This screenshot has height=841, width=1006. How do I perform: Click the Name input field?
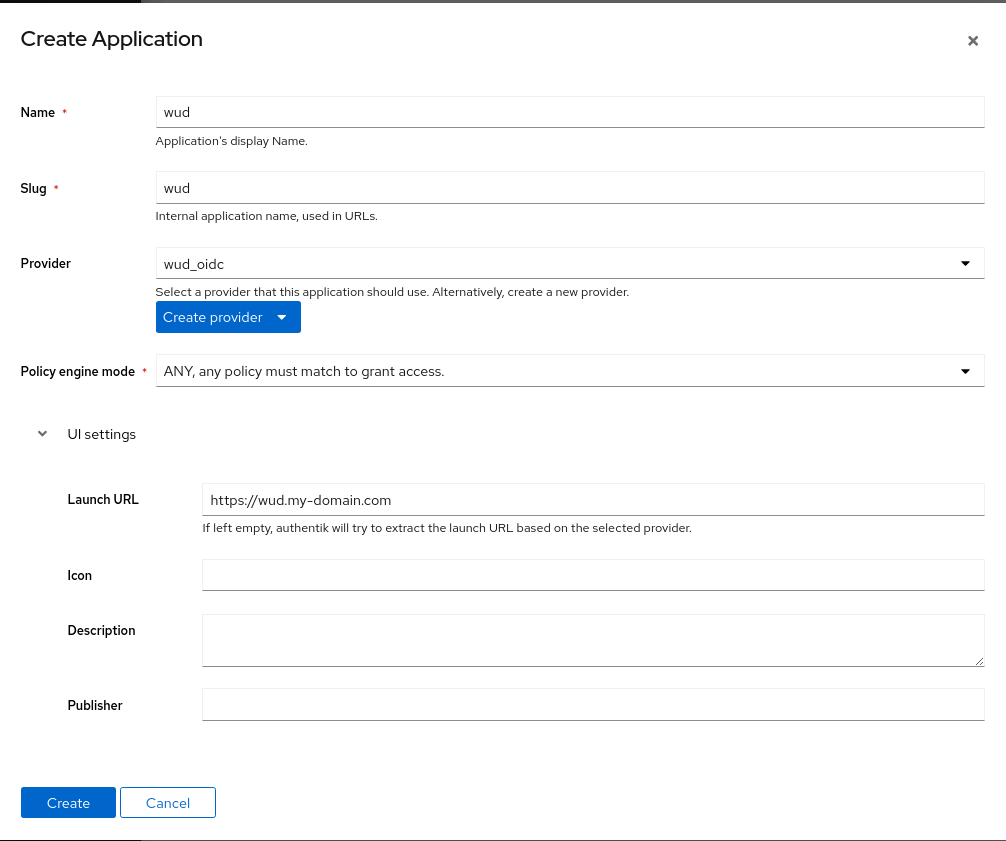click(570, 112)
